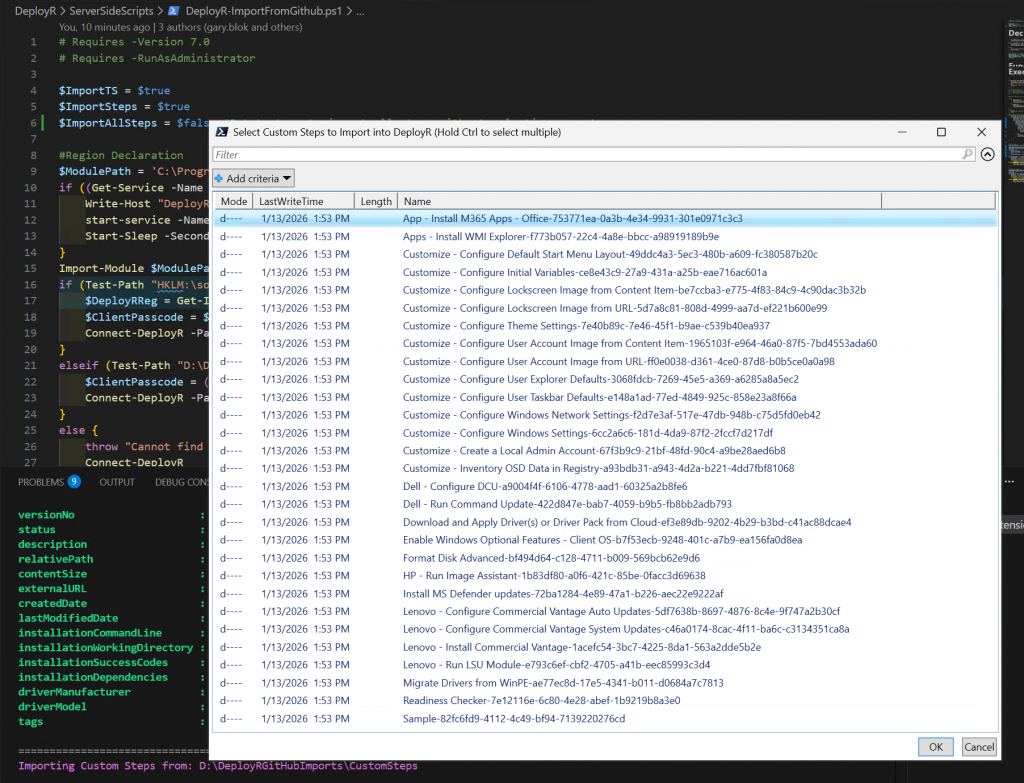Image resolution: width=1024 pixels, height=783 pixels.
Task: Close the Select Custom Steps dialog
Action: (981, 132)
